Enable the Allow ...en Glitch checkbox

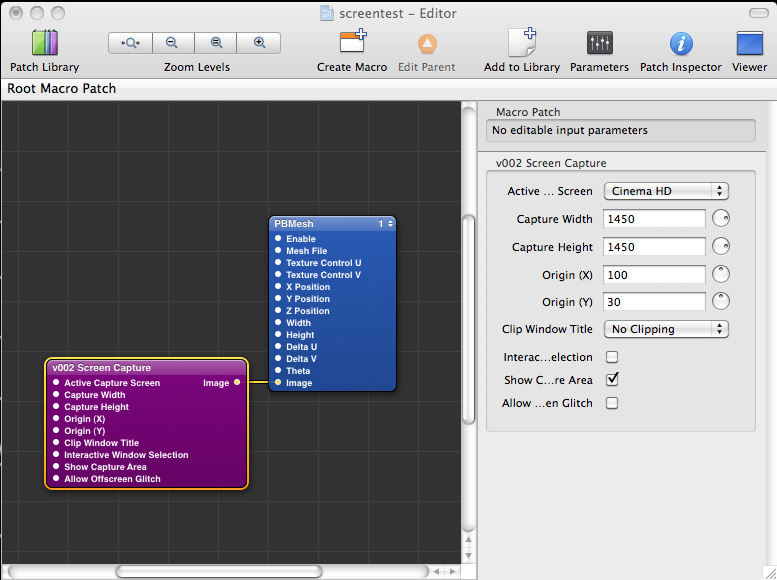pos(612,403)
